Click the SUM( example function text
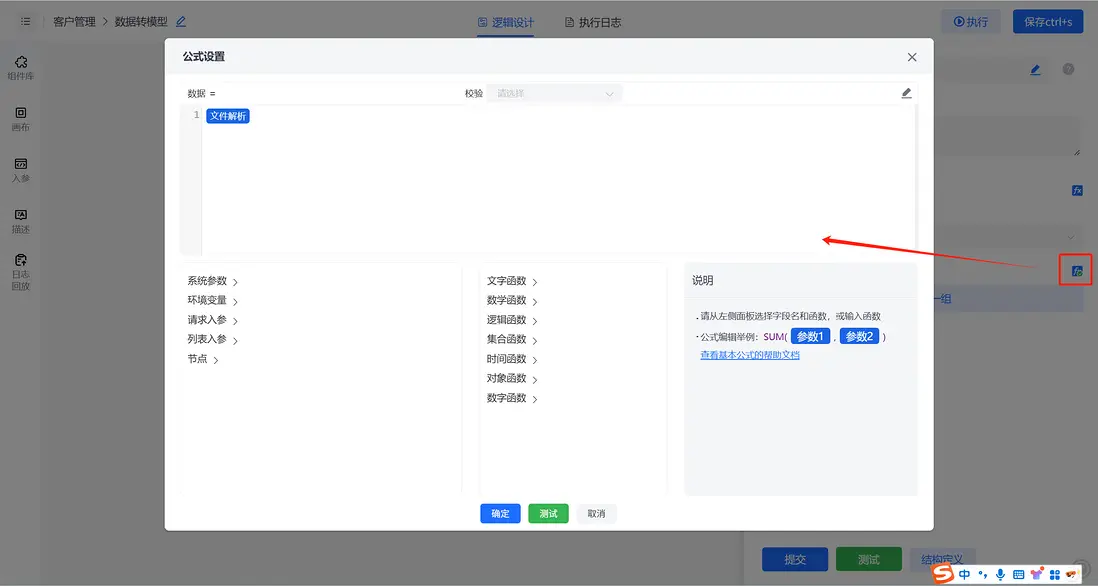The width and height of the screenshot is (1098, 586). tap(775, 337)
